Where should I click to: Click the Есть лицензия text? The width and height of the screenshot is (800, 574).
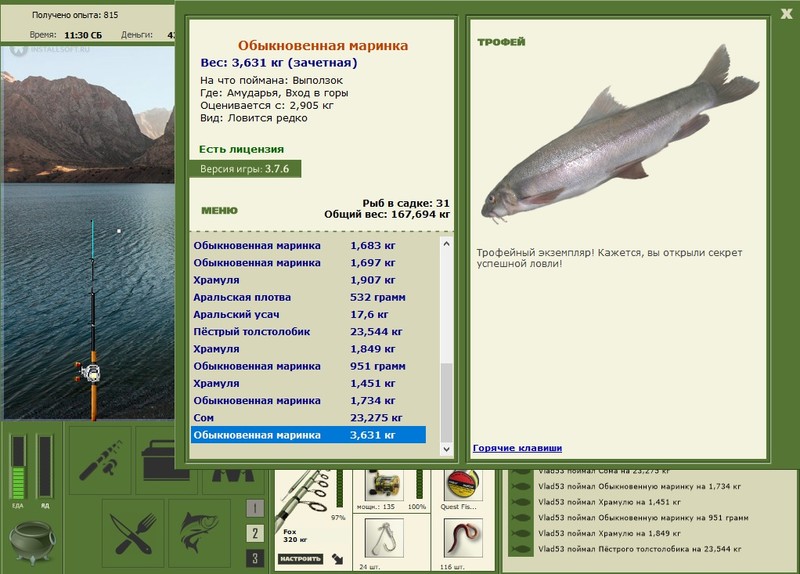pos(241,149)
